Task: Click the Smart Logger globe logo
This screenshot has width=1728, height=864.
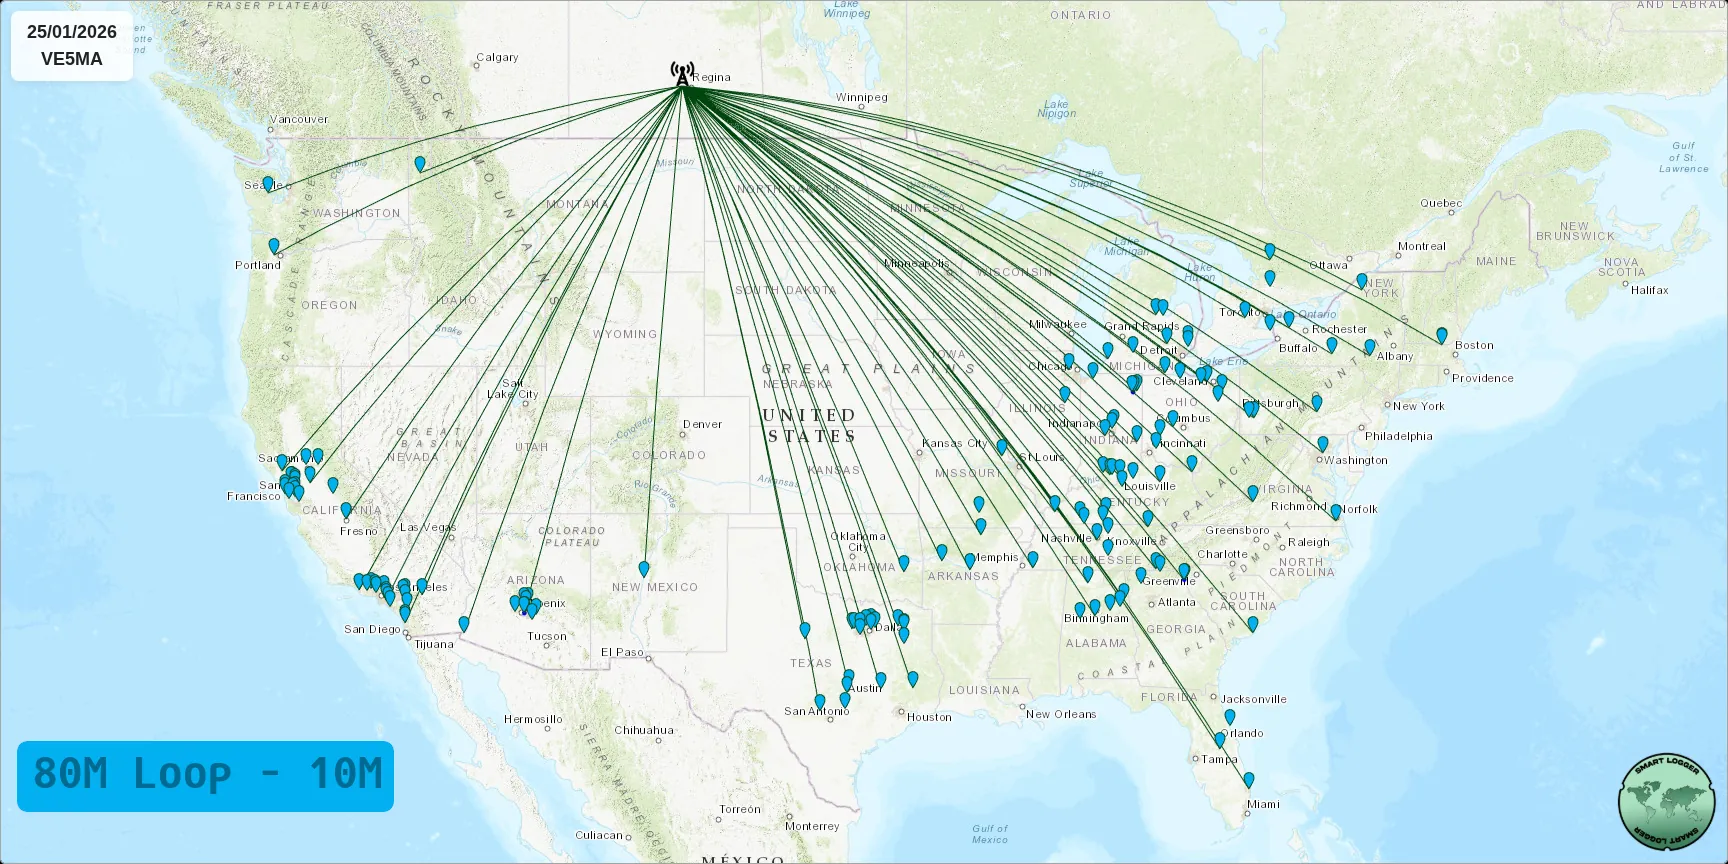Action: (1666, 802)
